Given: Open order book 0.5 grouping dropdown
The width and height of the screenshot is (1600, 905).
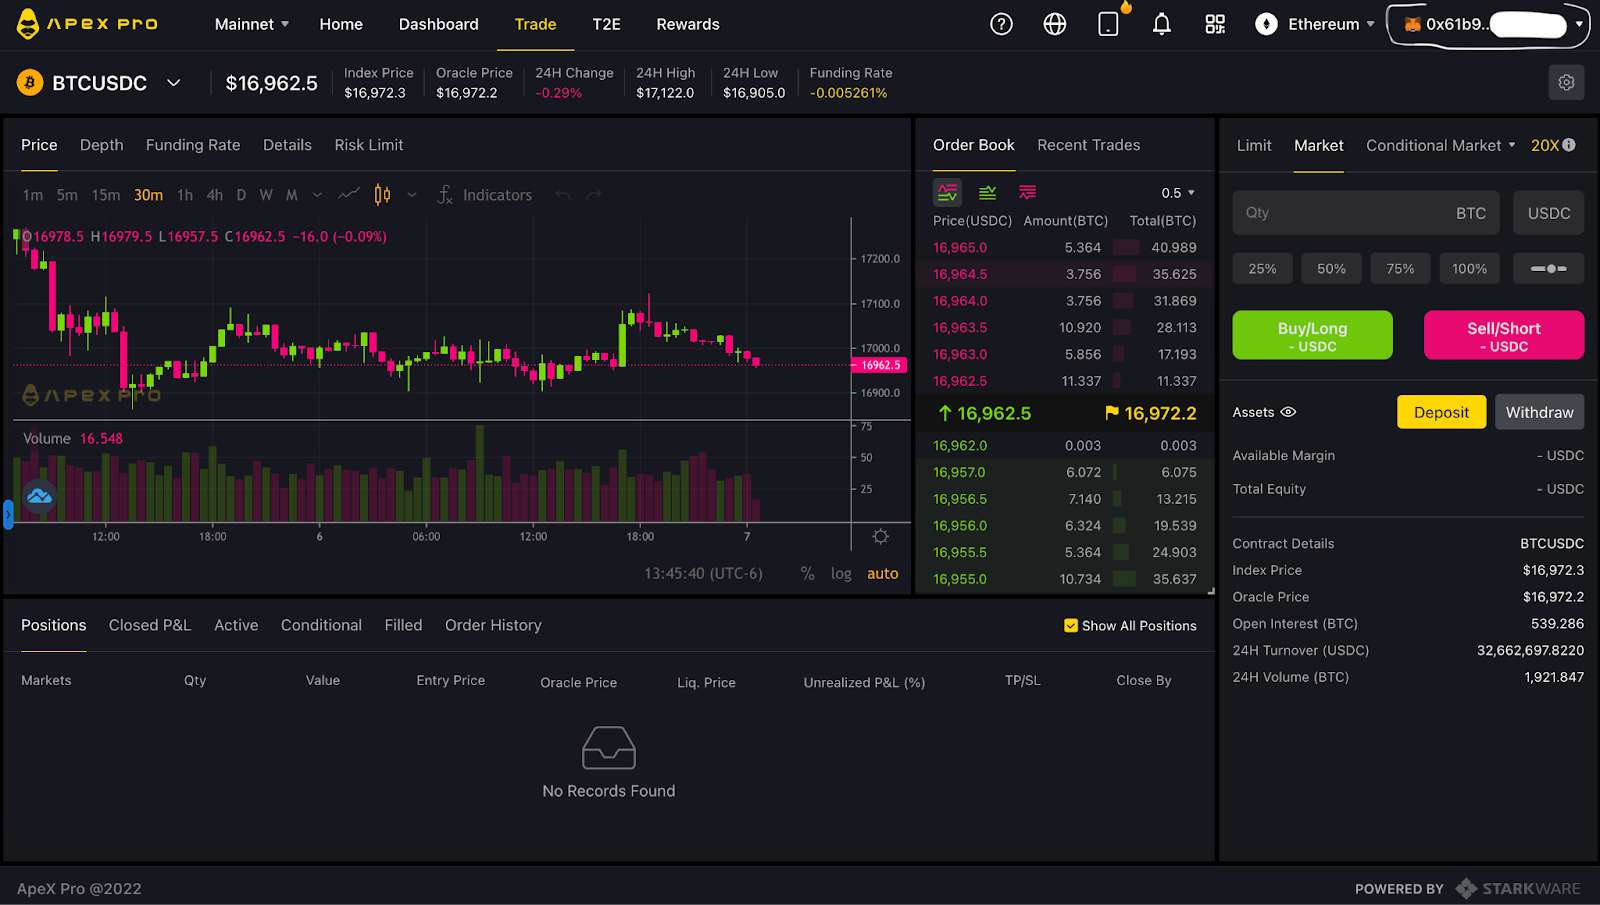Looking at the screenshot, I should click(x=1178, y=193).
